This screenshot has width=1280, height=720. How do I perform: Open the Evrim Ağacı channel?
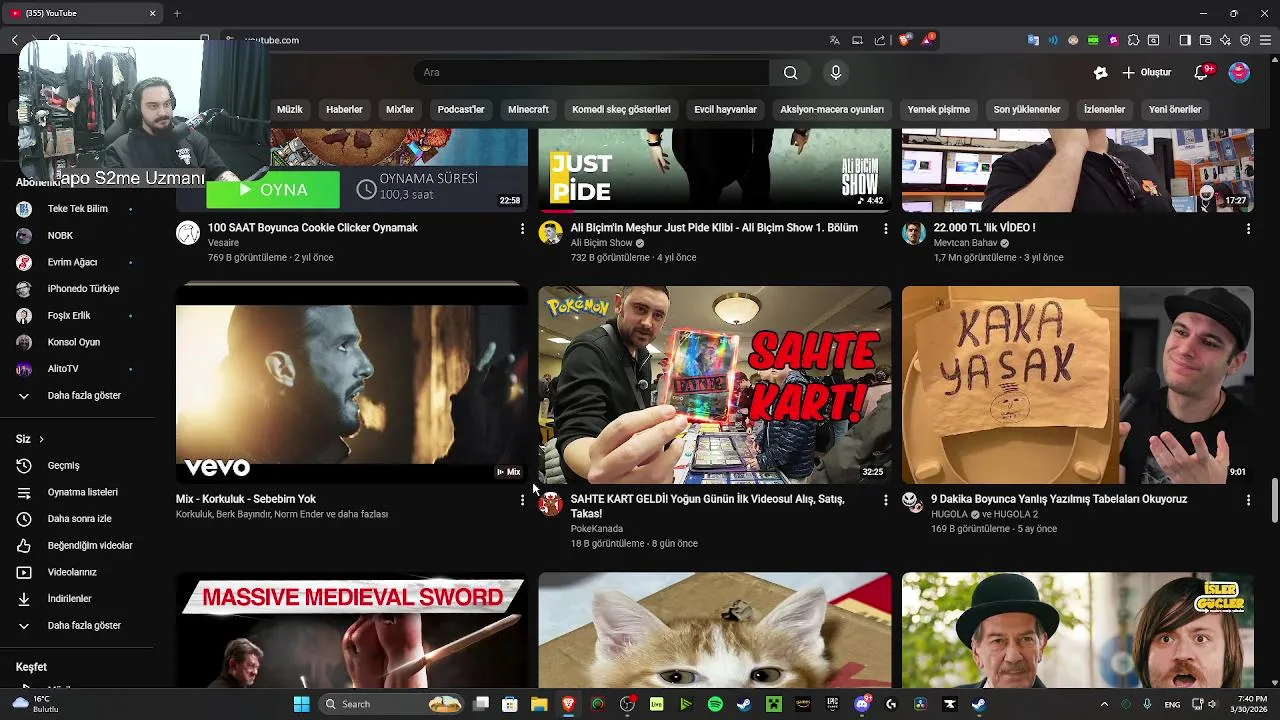coord(72,262)
